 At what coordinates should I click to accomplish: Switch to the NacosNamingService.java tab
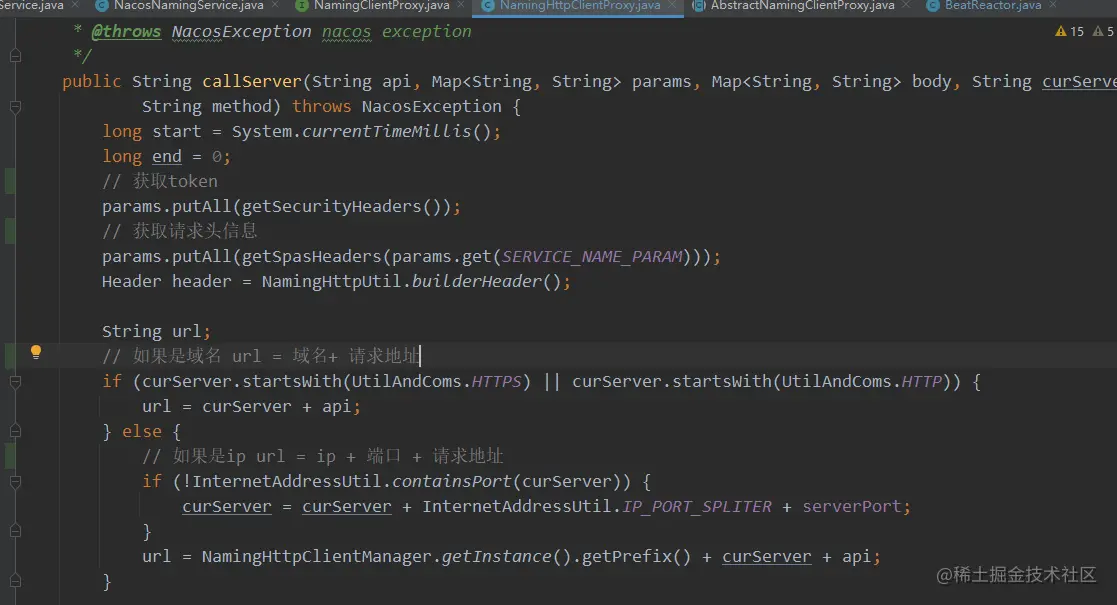pos(188,6)
